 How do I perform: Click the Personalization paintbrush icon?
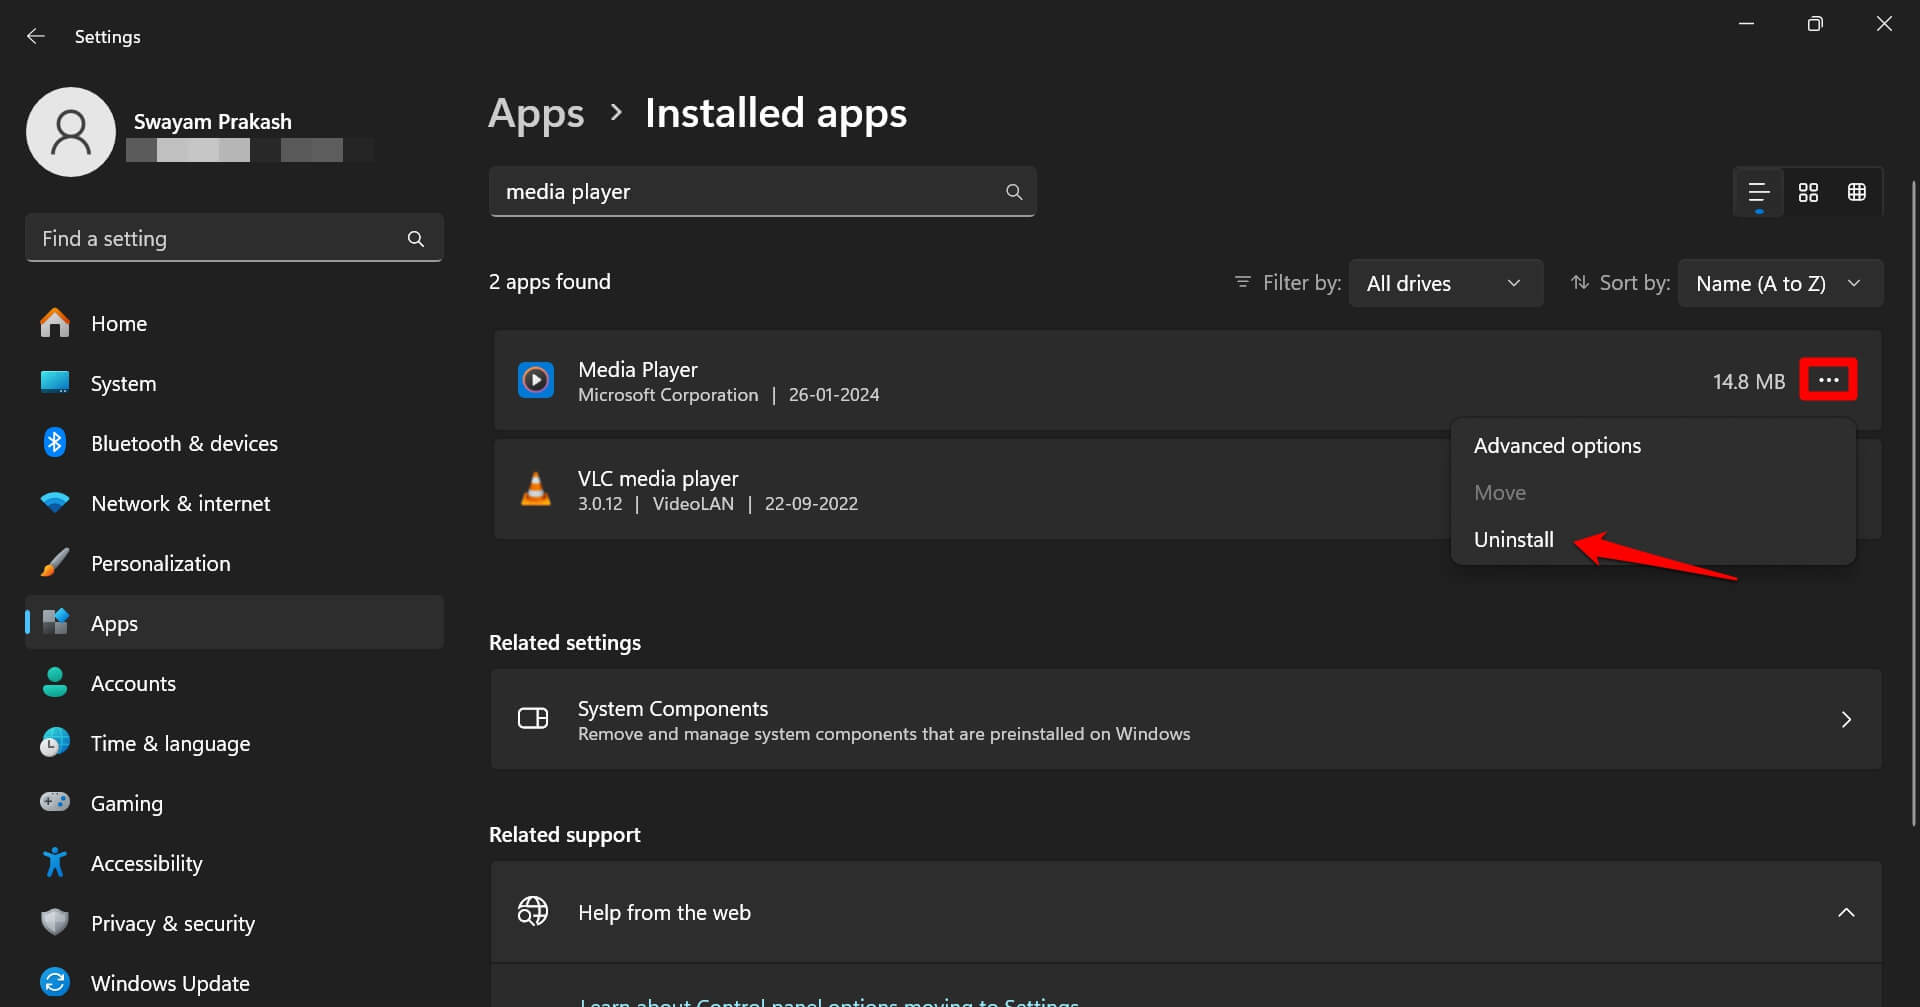click(55, 562)
